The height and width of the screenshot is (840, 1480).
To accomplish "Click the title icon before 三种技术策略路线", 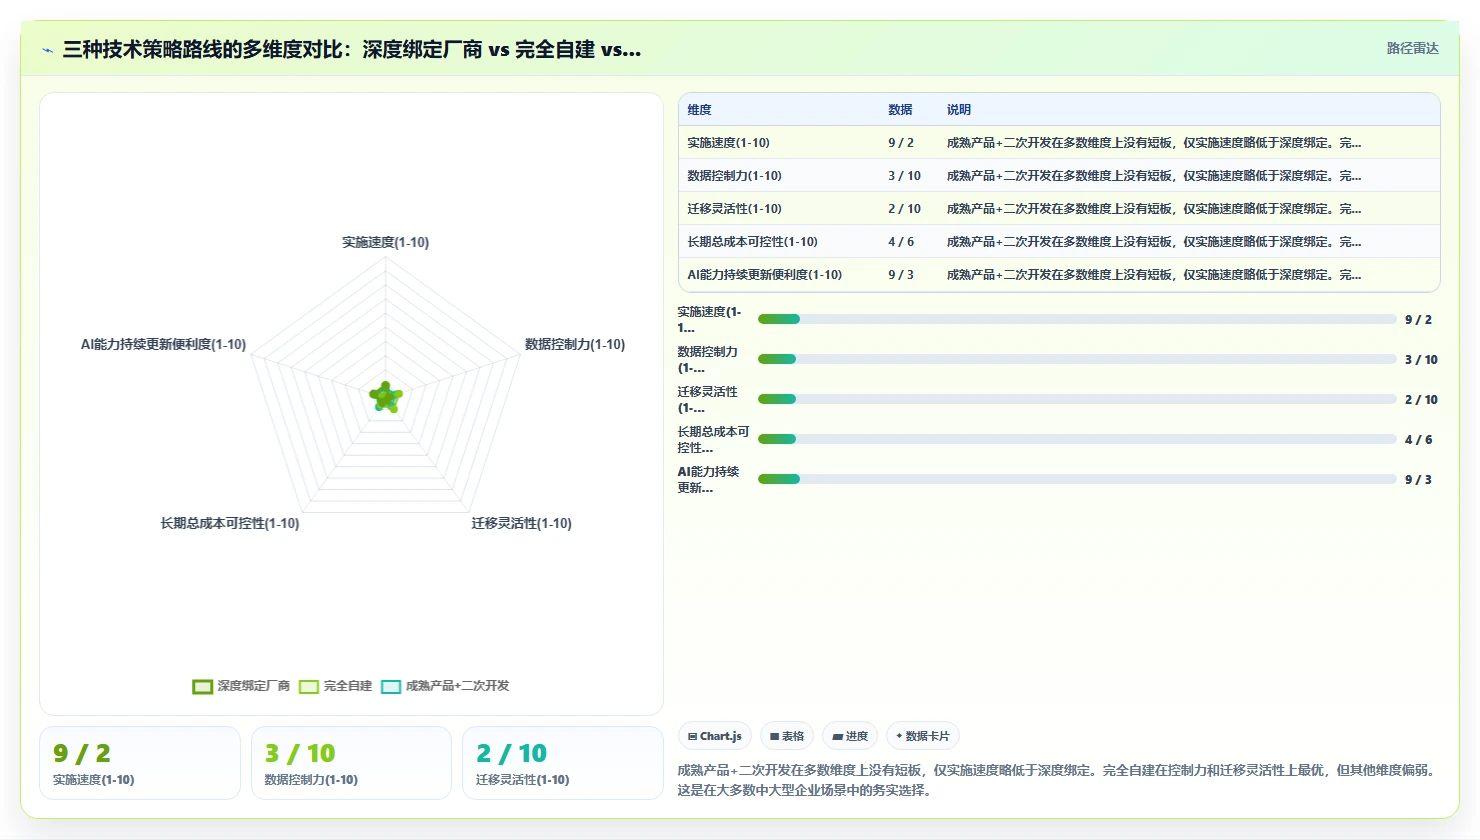I will tap(47, 50).
